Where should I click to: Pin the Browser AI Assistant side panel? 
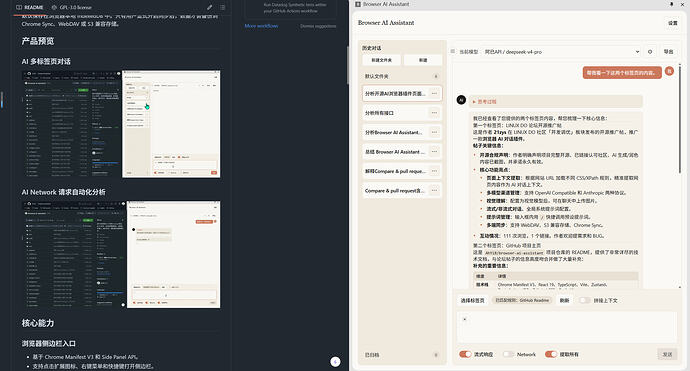tap(672, 4)
